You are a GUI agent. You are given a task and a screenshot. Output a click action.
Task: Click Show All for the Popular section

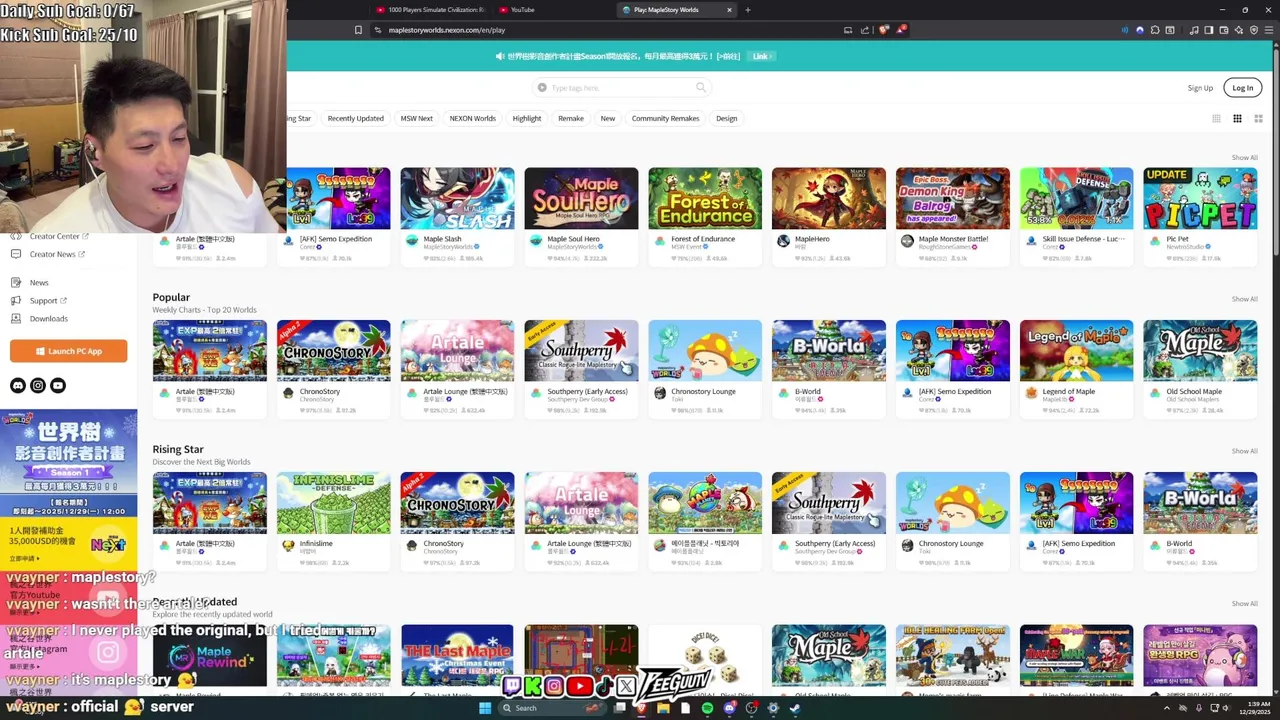(1244, 299)
